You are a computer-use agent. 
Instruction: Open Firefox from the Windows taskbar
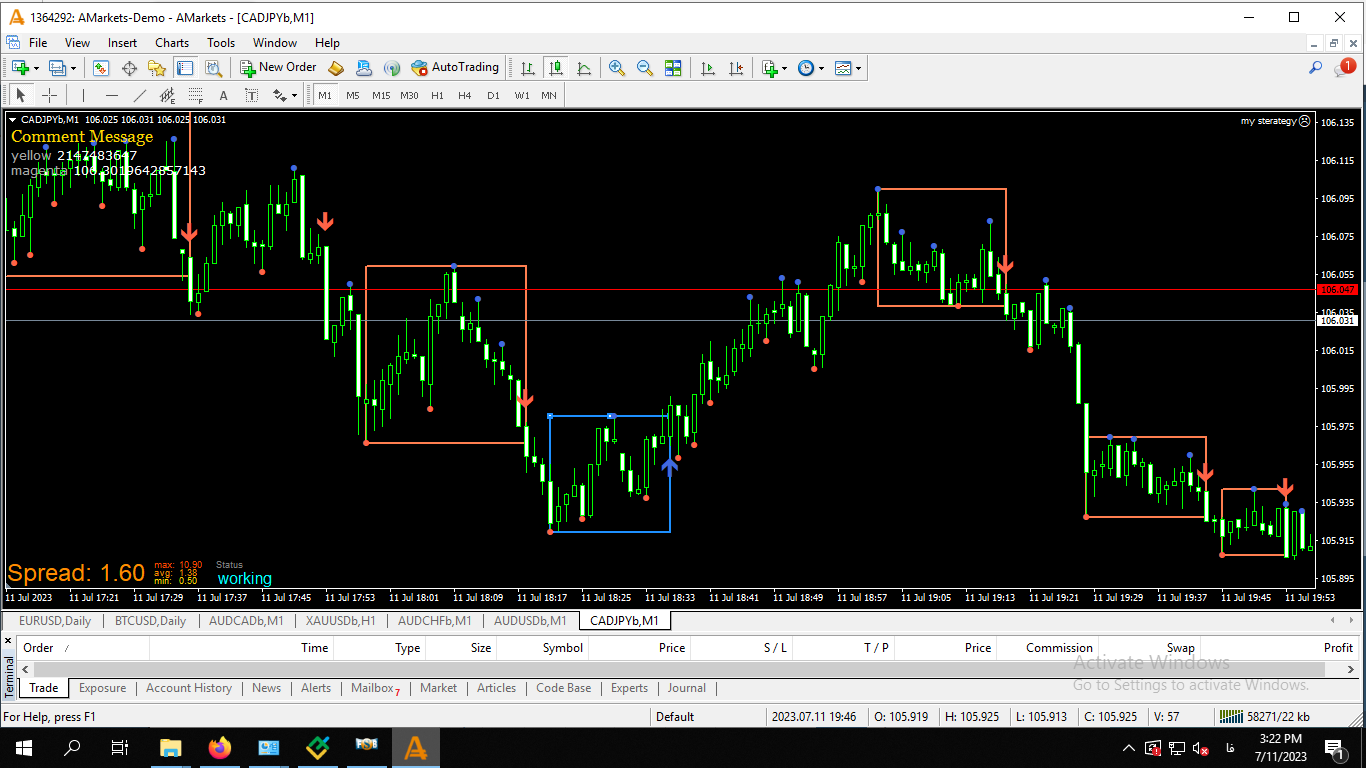tap(219, 748)
